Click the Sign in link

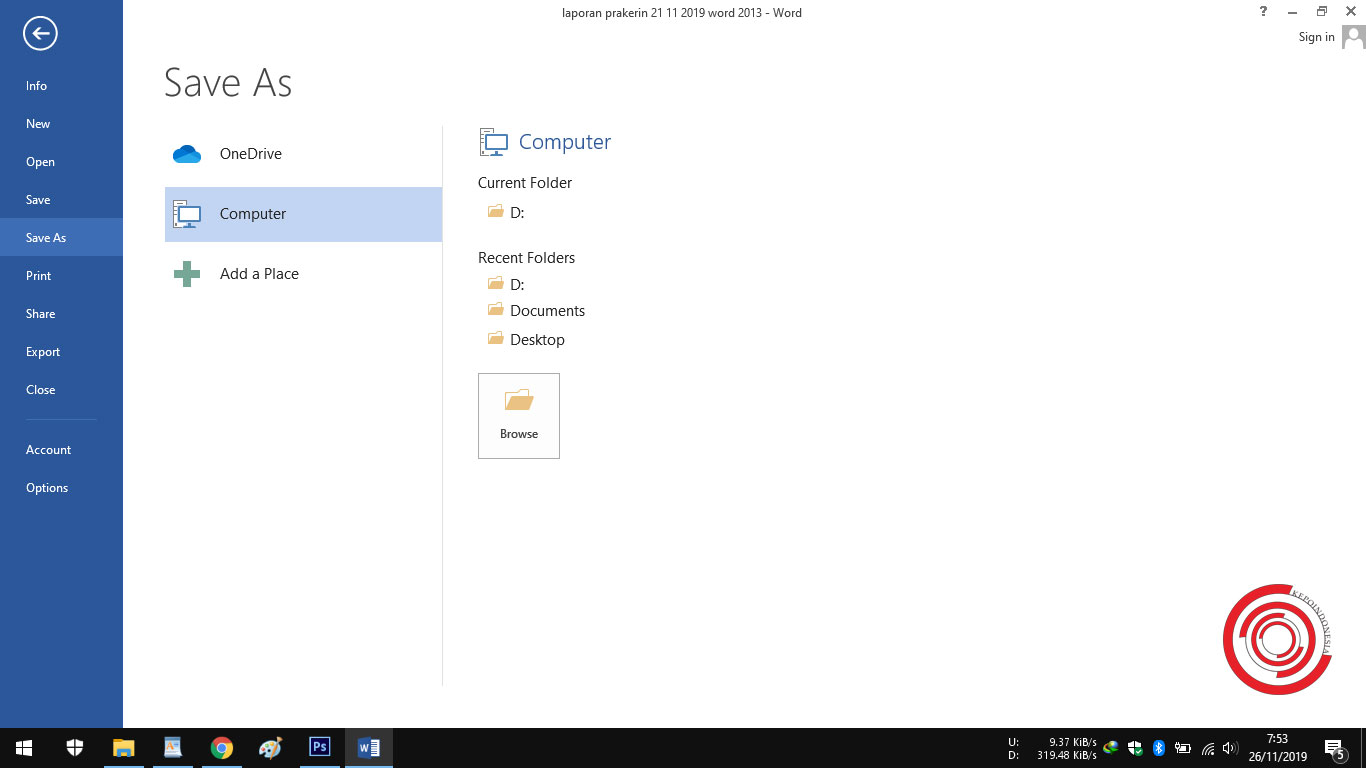[1315, 36]
